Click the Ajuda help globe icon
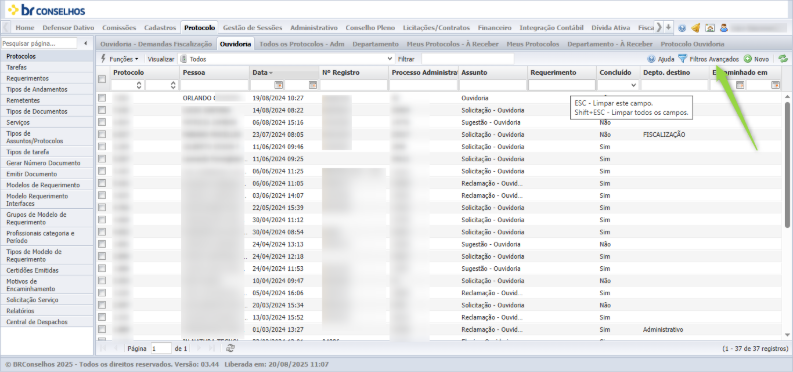The height and width of the screenshot is (372, 793). 651,59
